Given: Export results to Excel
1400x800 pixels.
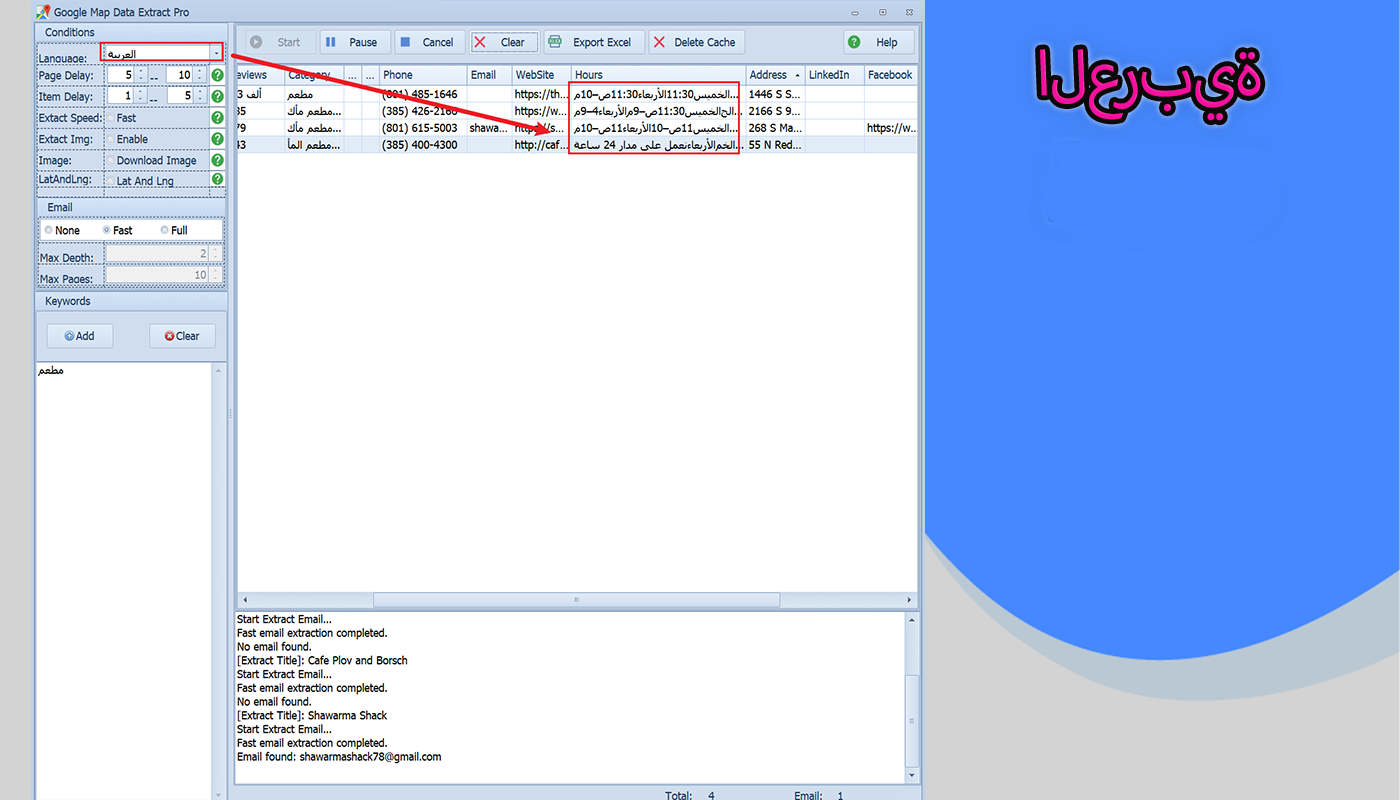Looking at the screenshot, I should point(593,42).
